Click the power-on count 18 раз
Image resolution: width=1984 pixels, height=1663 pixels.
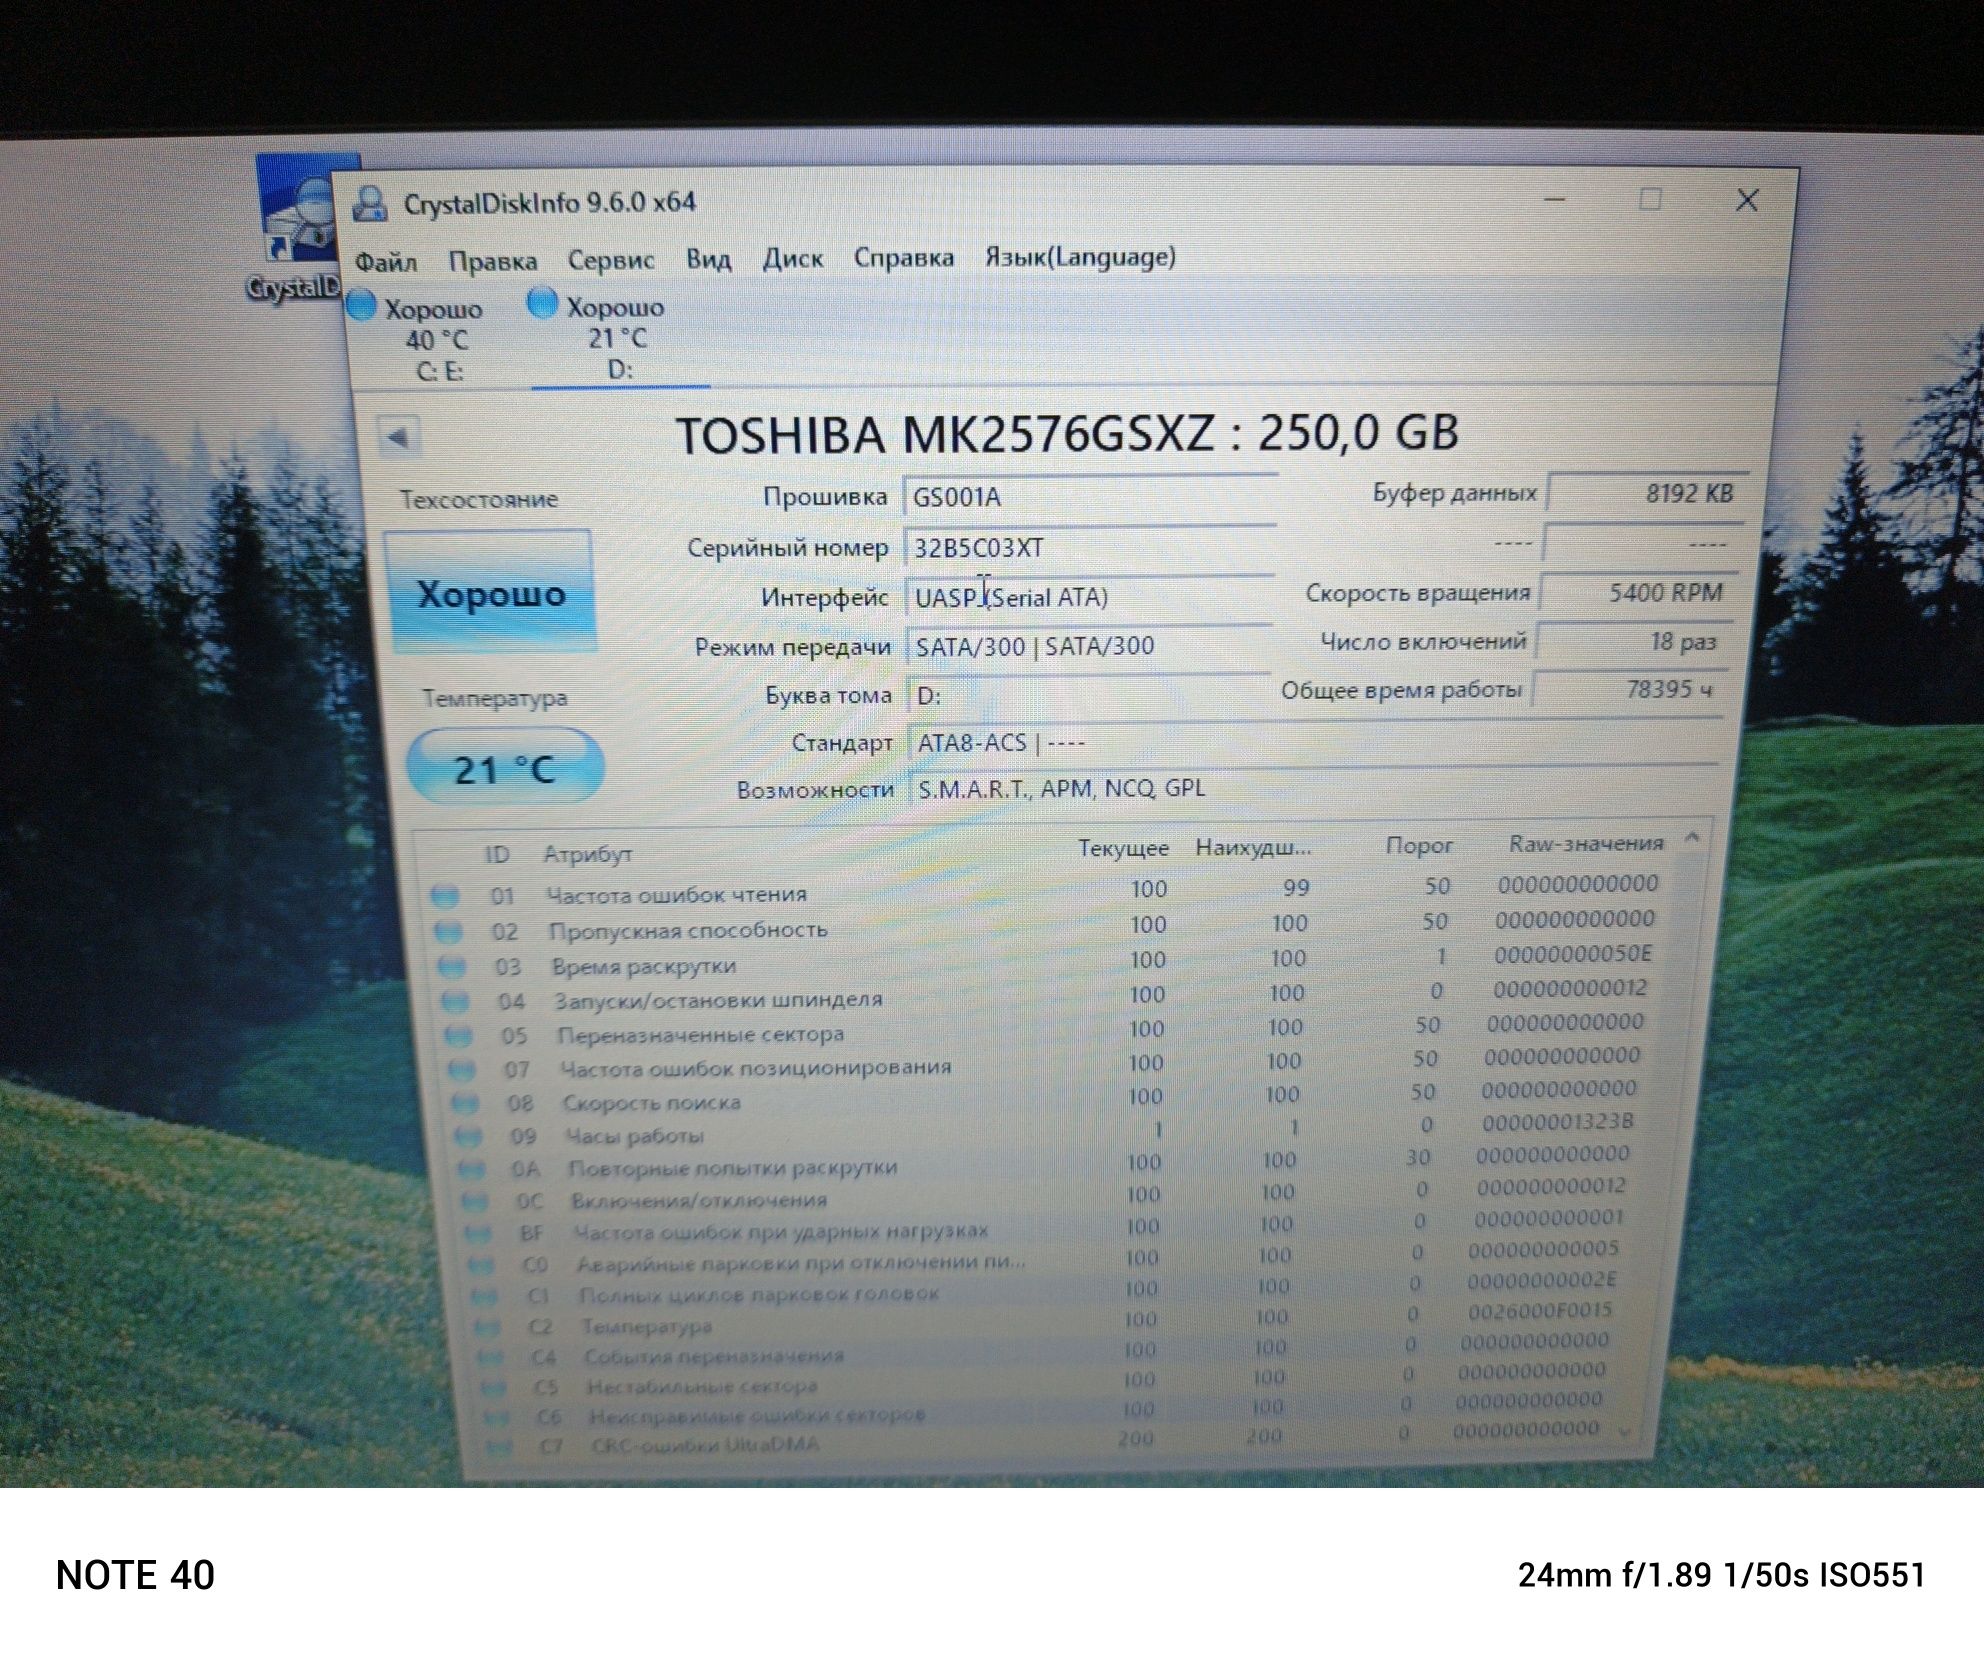1634,641
